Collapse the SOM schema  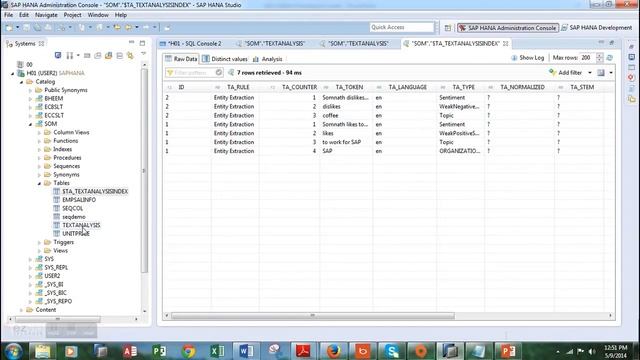click(x=31, y=124)
